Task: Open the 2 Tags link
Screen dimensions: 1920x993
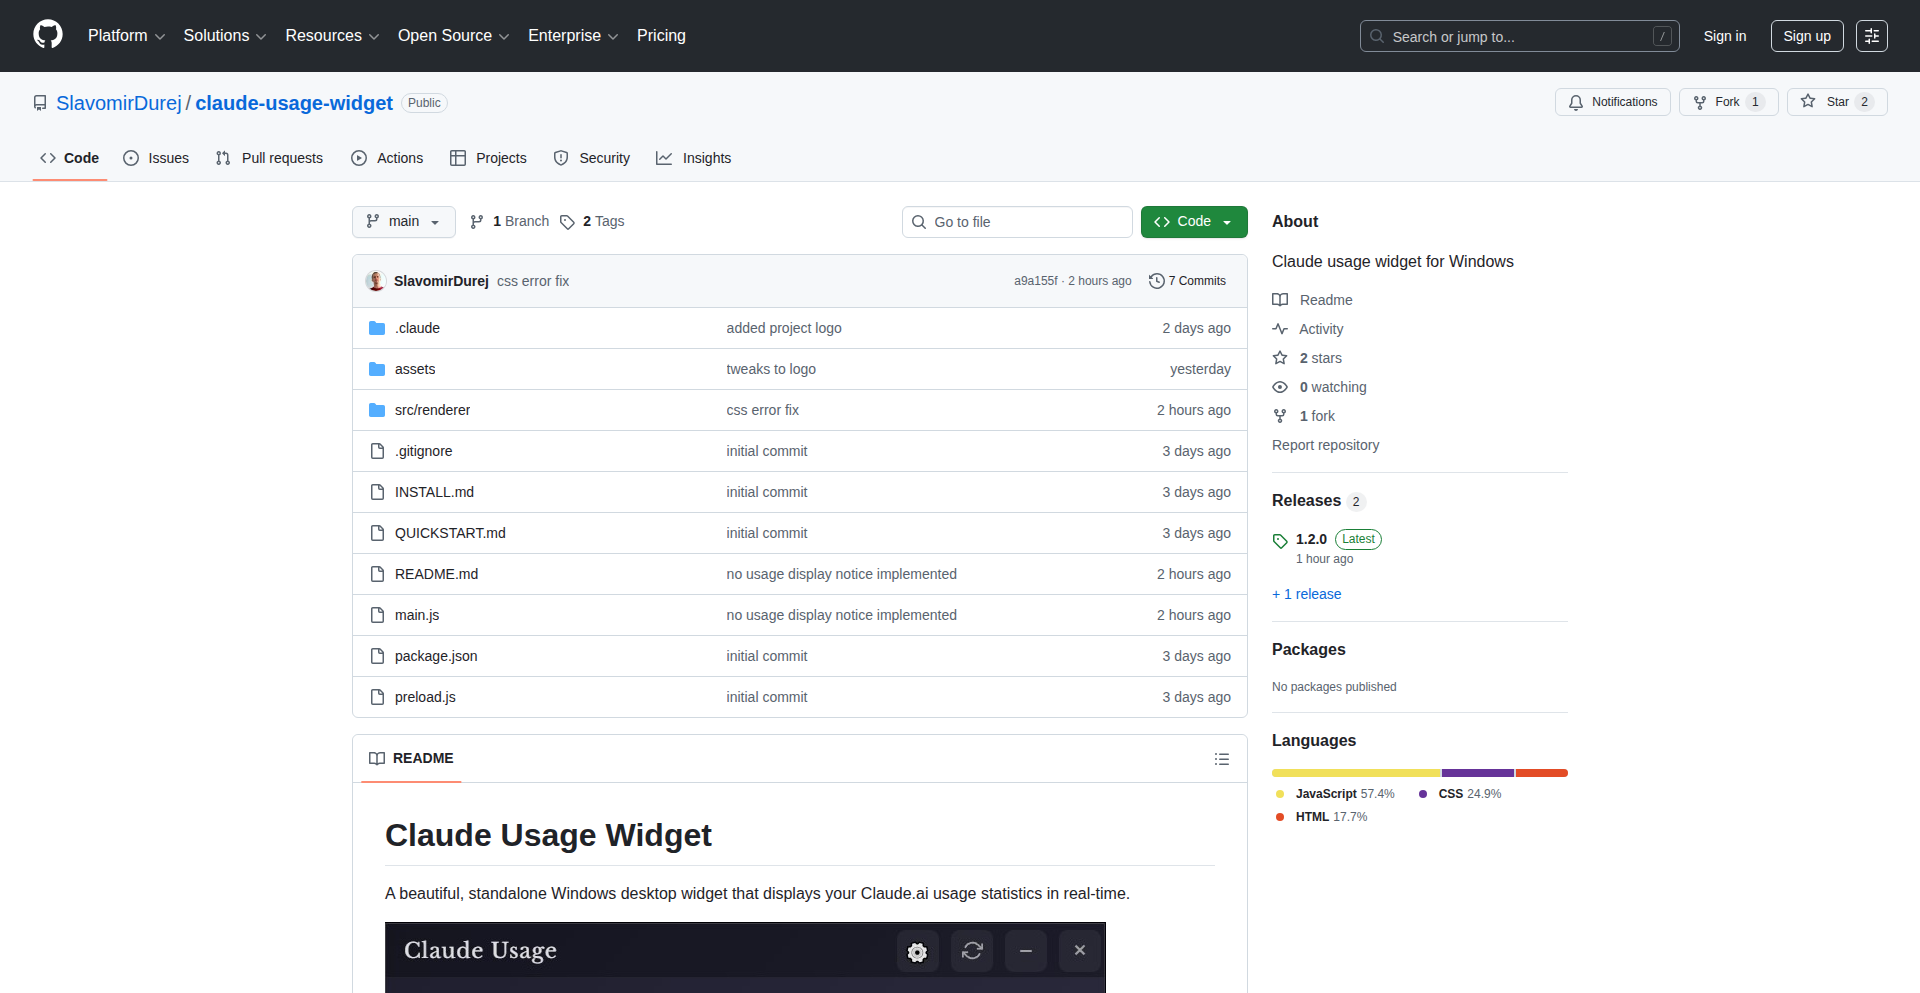Action: coord(593,222)
